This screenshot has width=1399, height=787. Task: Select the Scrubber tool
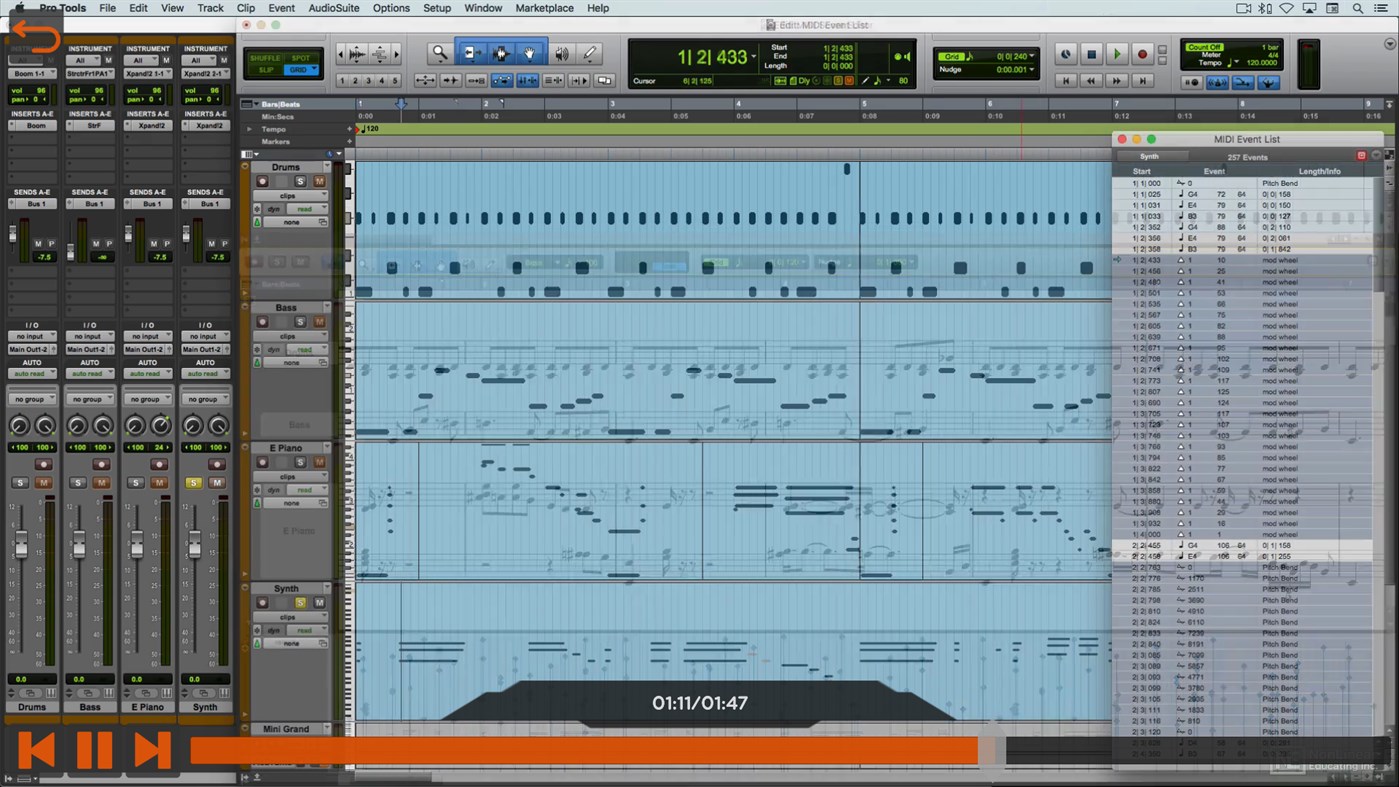560,53
